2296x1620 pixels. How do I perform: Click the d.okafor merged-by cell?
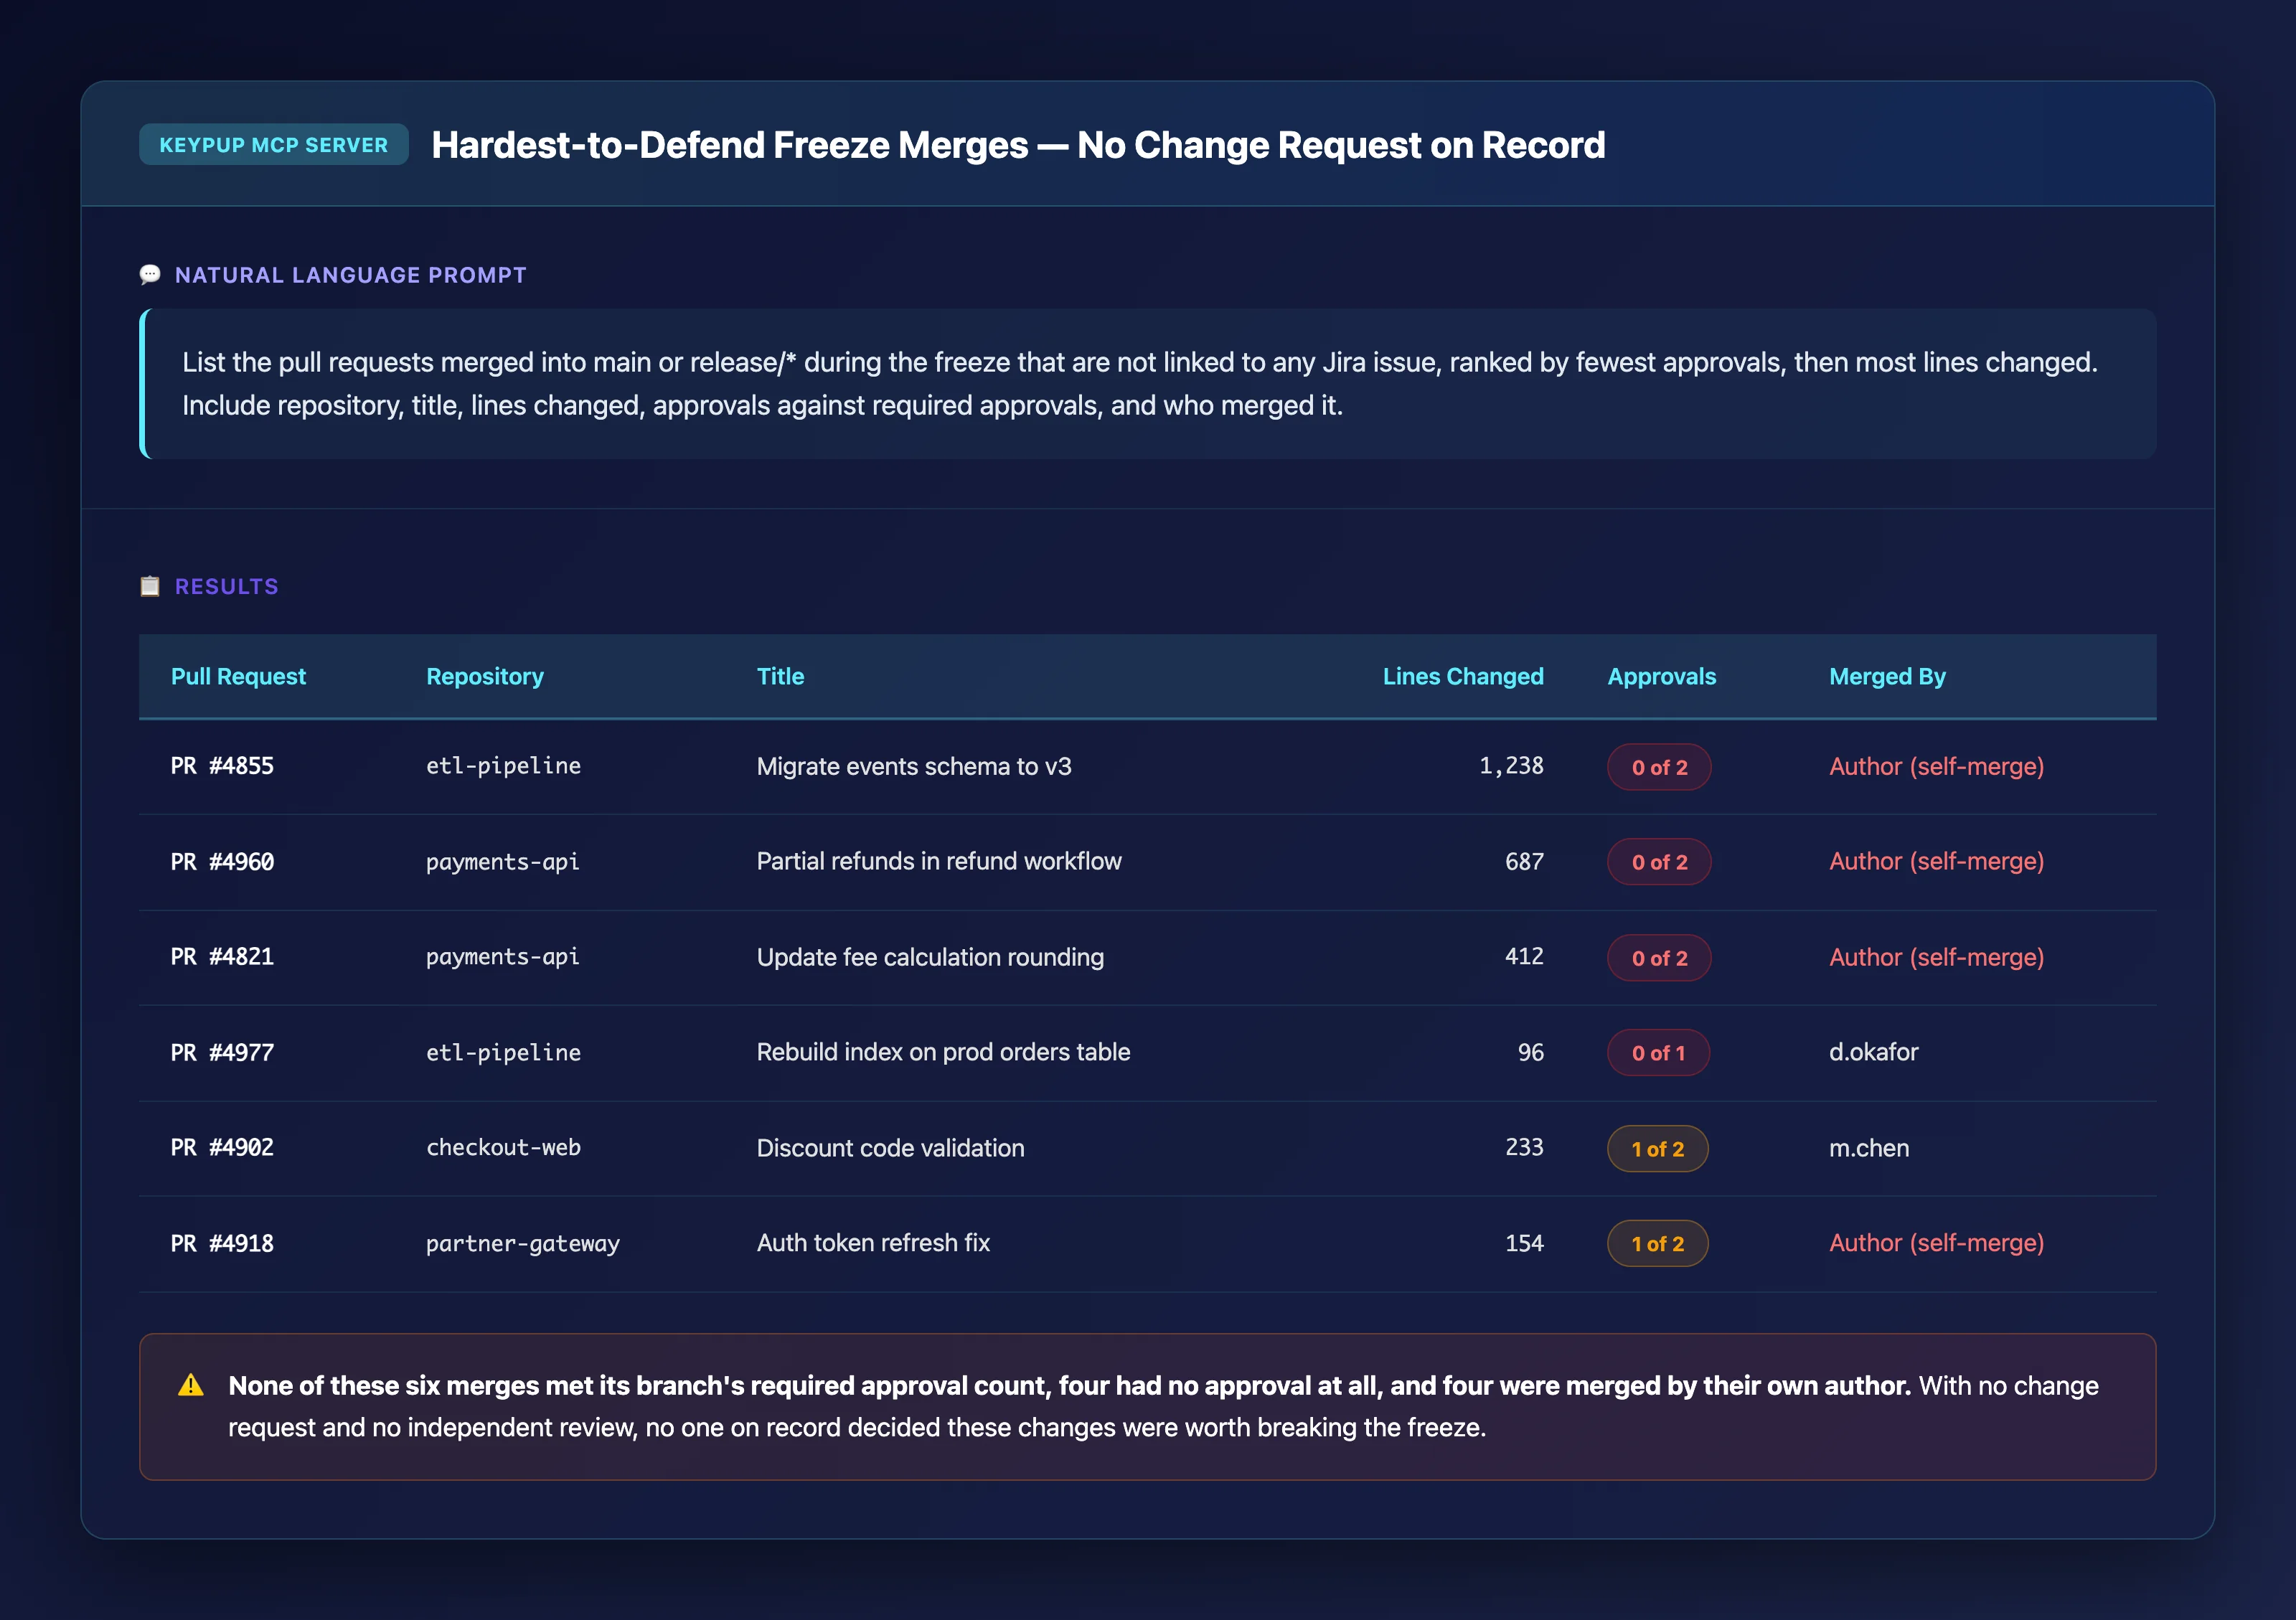click(x=1873, y=1052)
